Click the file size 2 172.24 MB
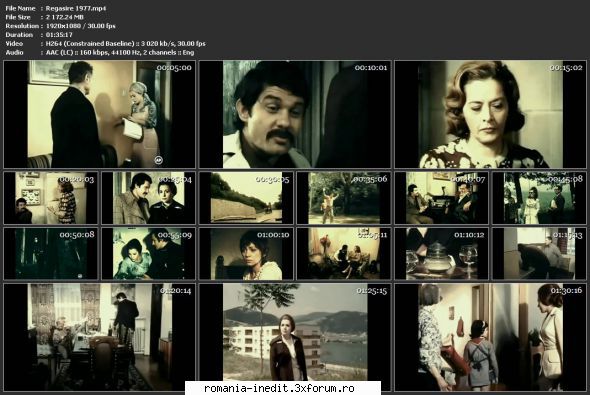The width and height of the screenshot is (590, 395). pos(65,17)
